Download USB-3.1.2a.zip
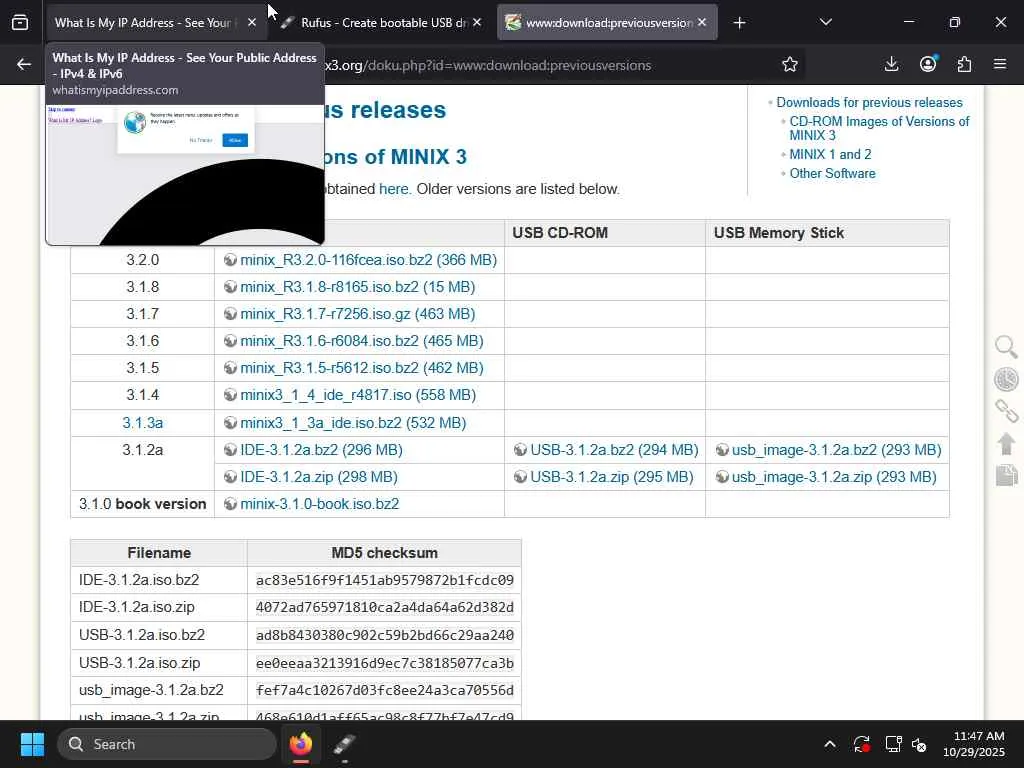This screenshot has width=1024, height=768. point(612,477)
